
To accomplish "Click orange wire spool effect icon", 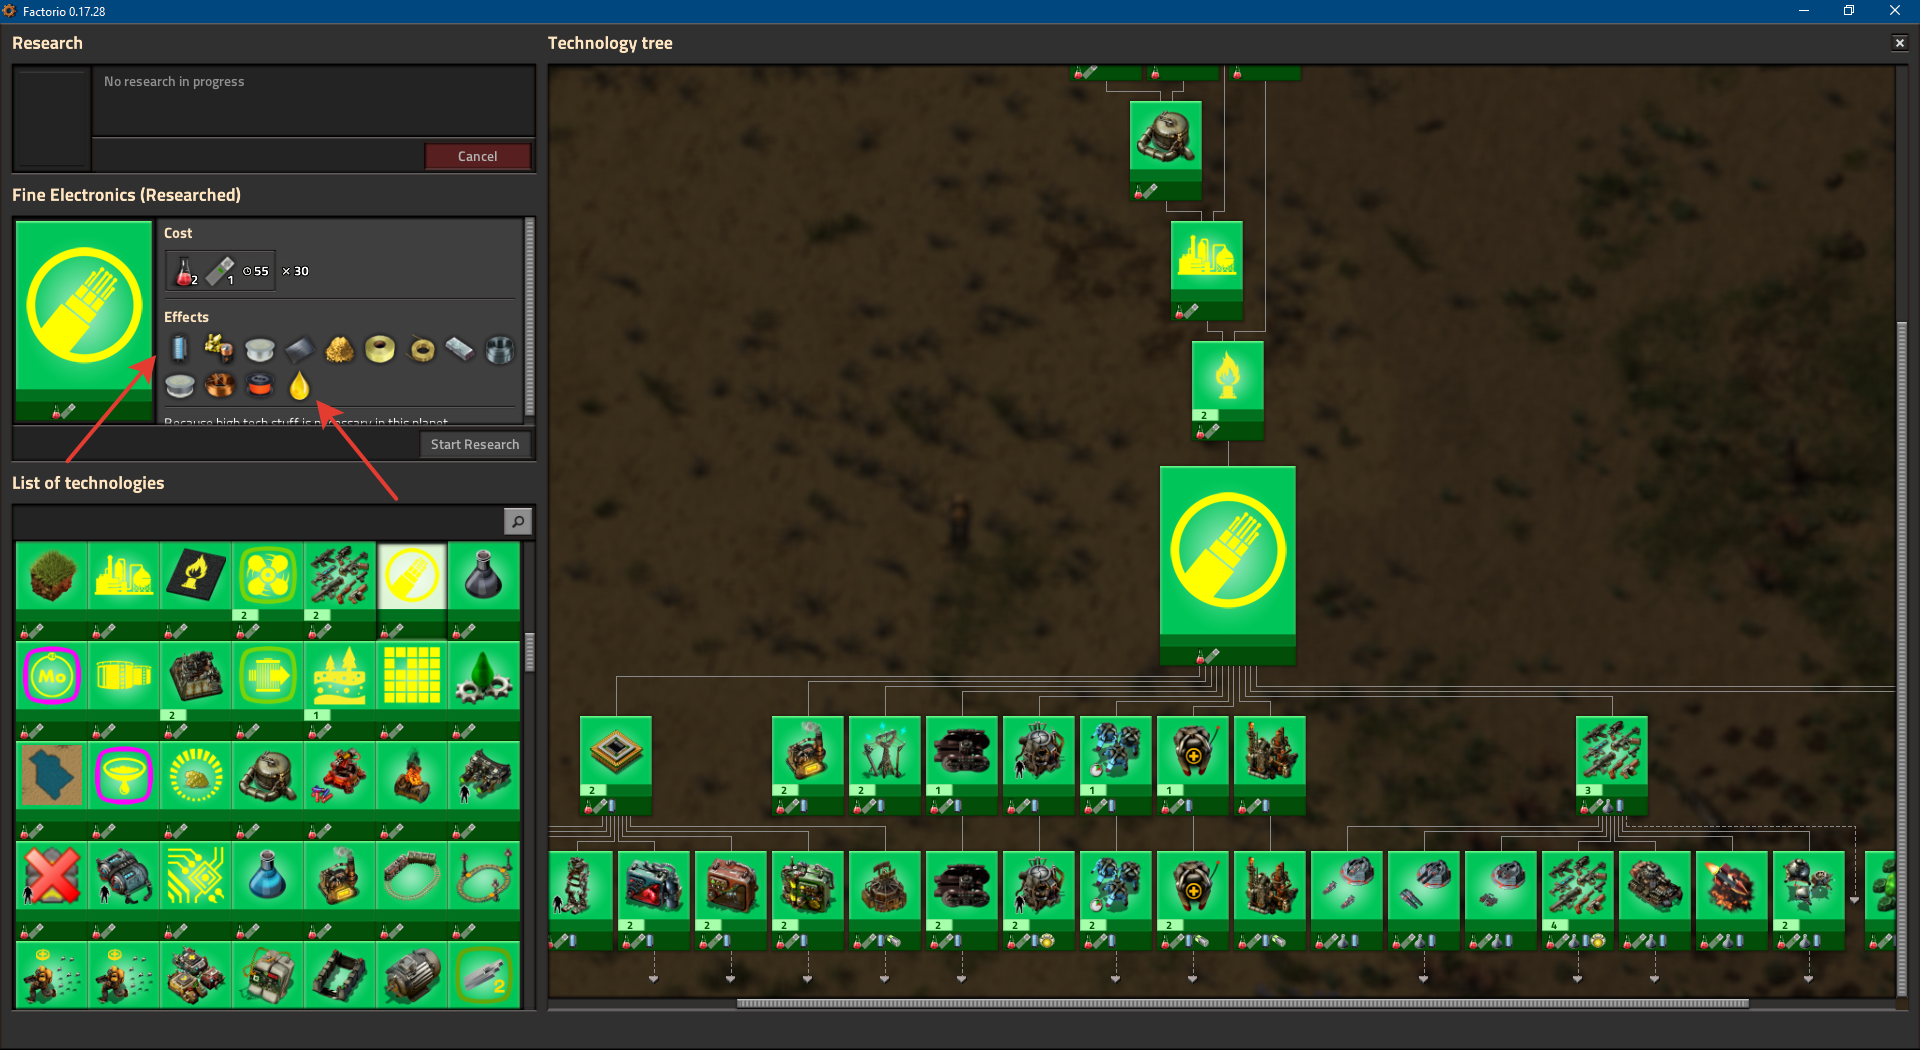I will pyautogui.click(x=260, y=385).
